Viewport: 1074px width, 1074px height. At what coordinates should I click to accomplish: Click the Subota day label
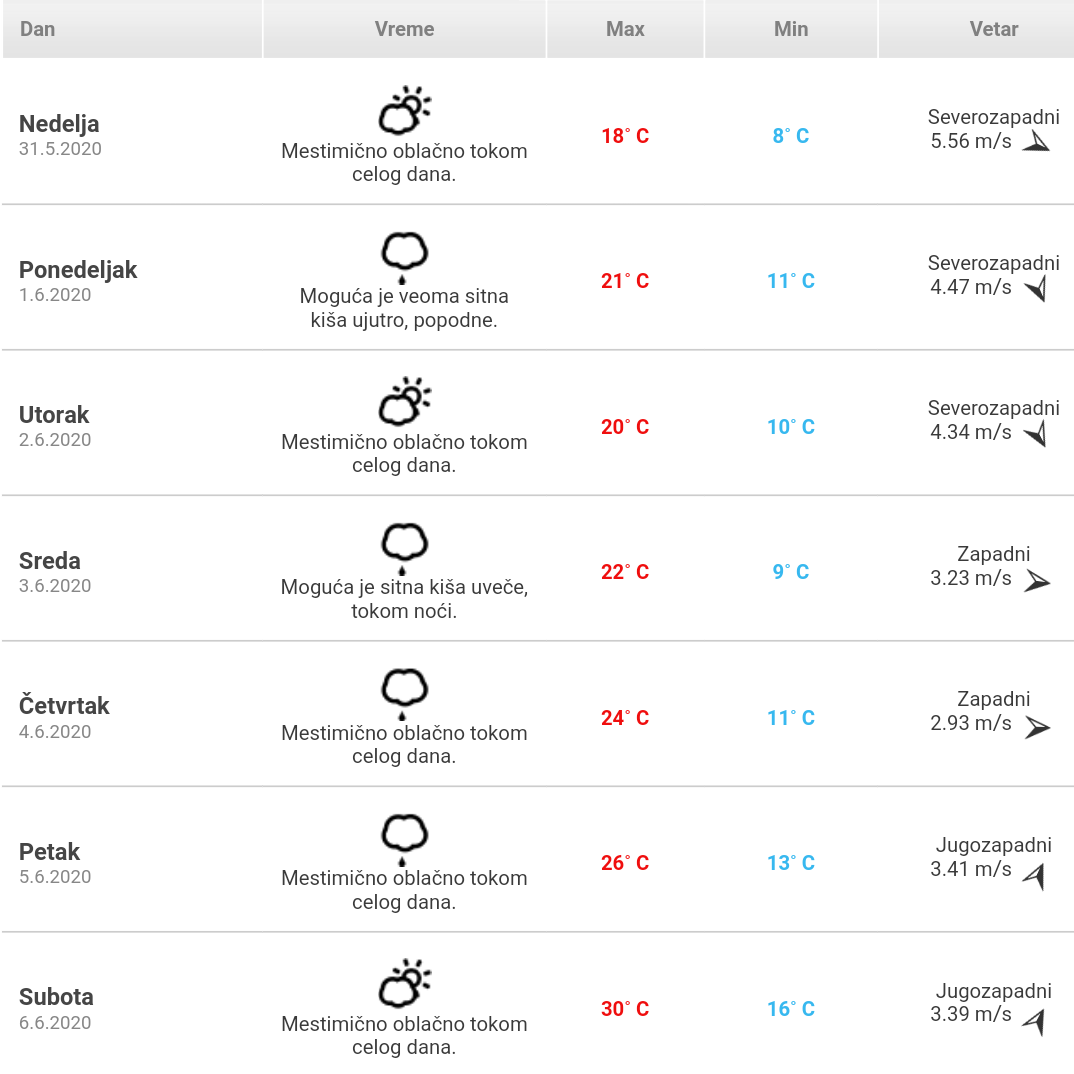(56, 997)
